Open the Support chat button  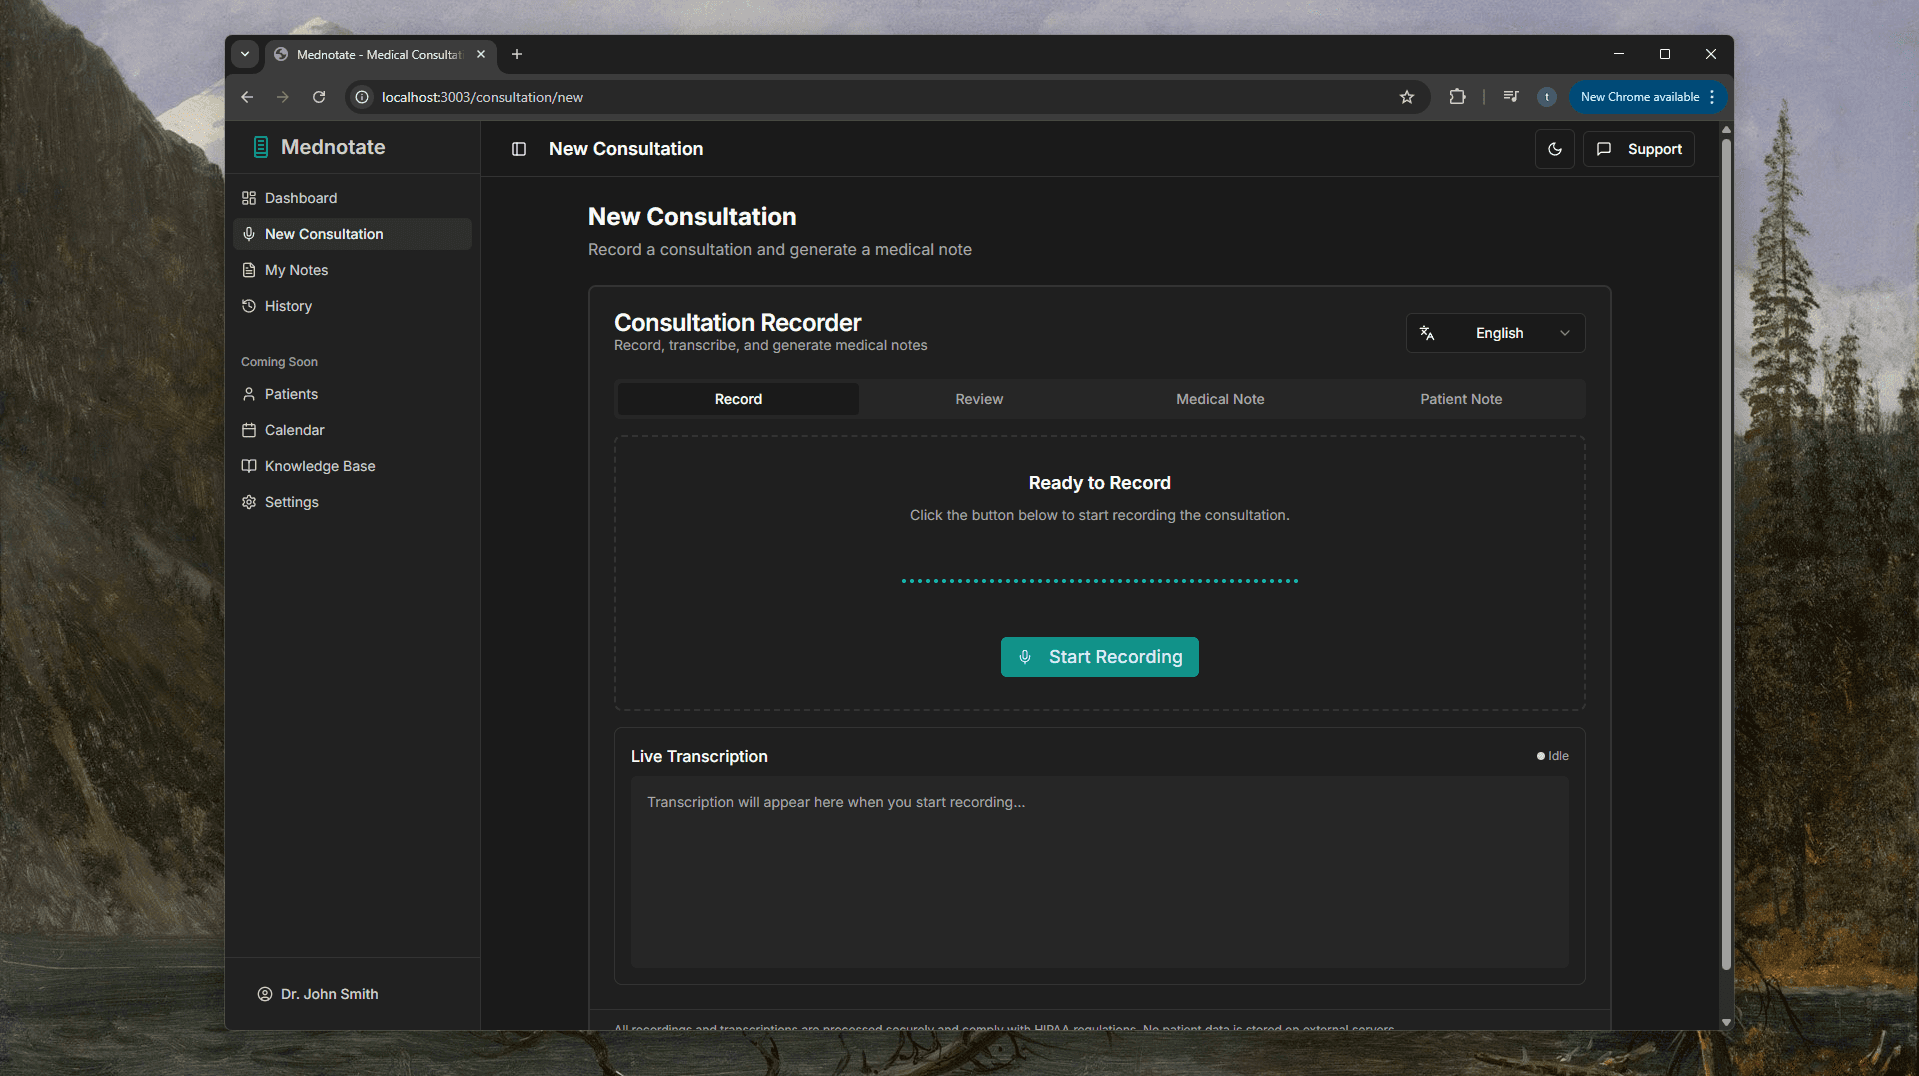[x=1638, y=149]
